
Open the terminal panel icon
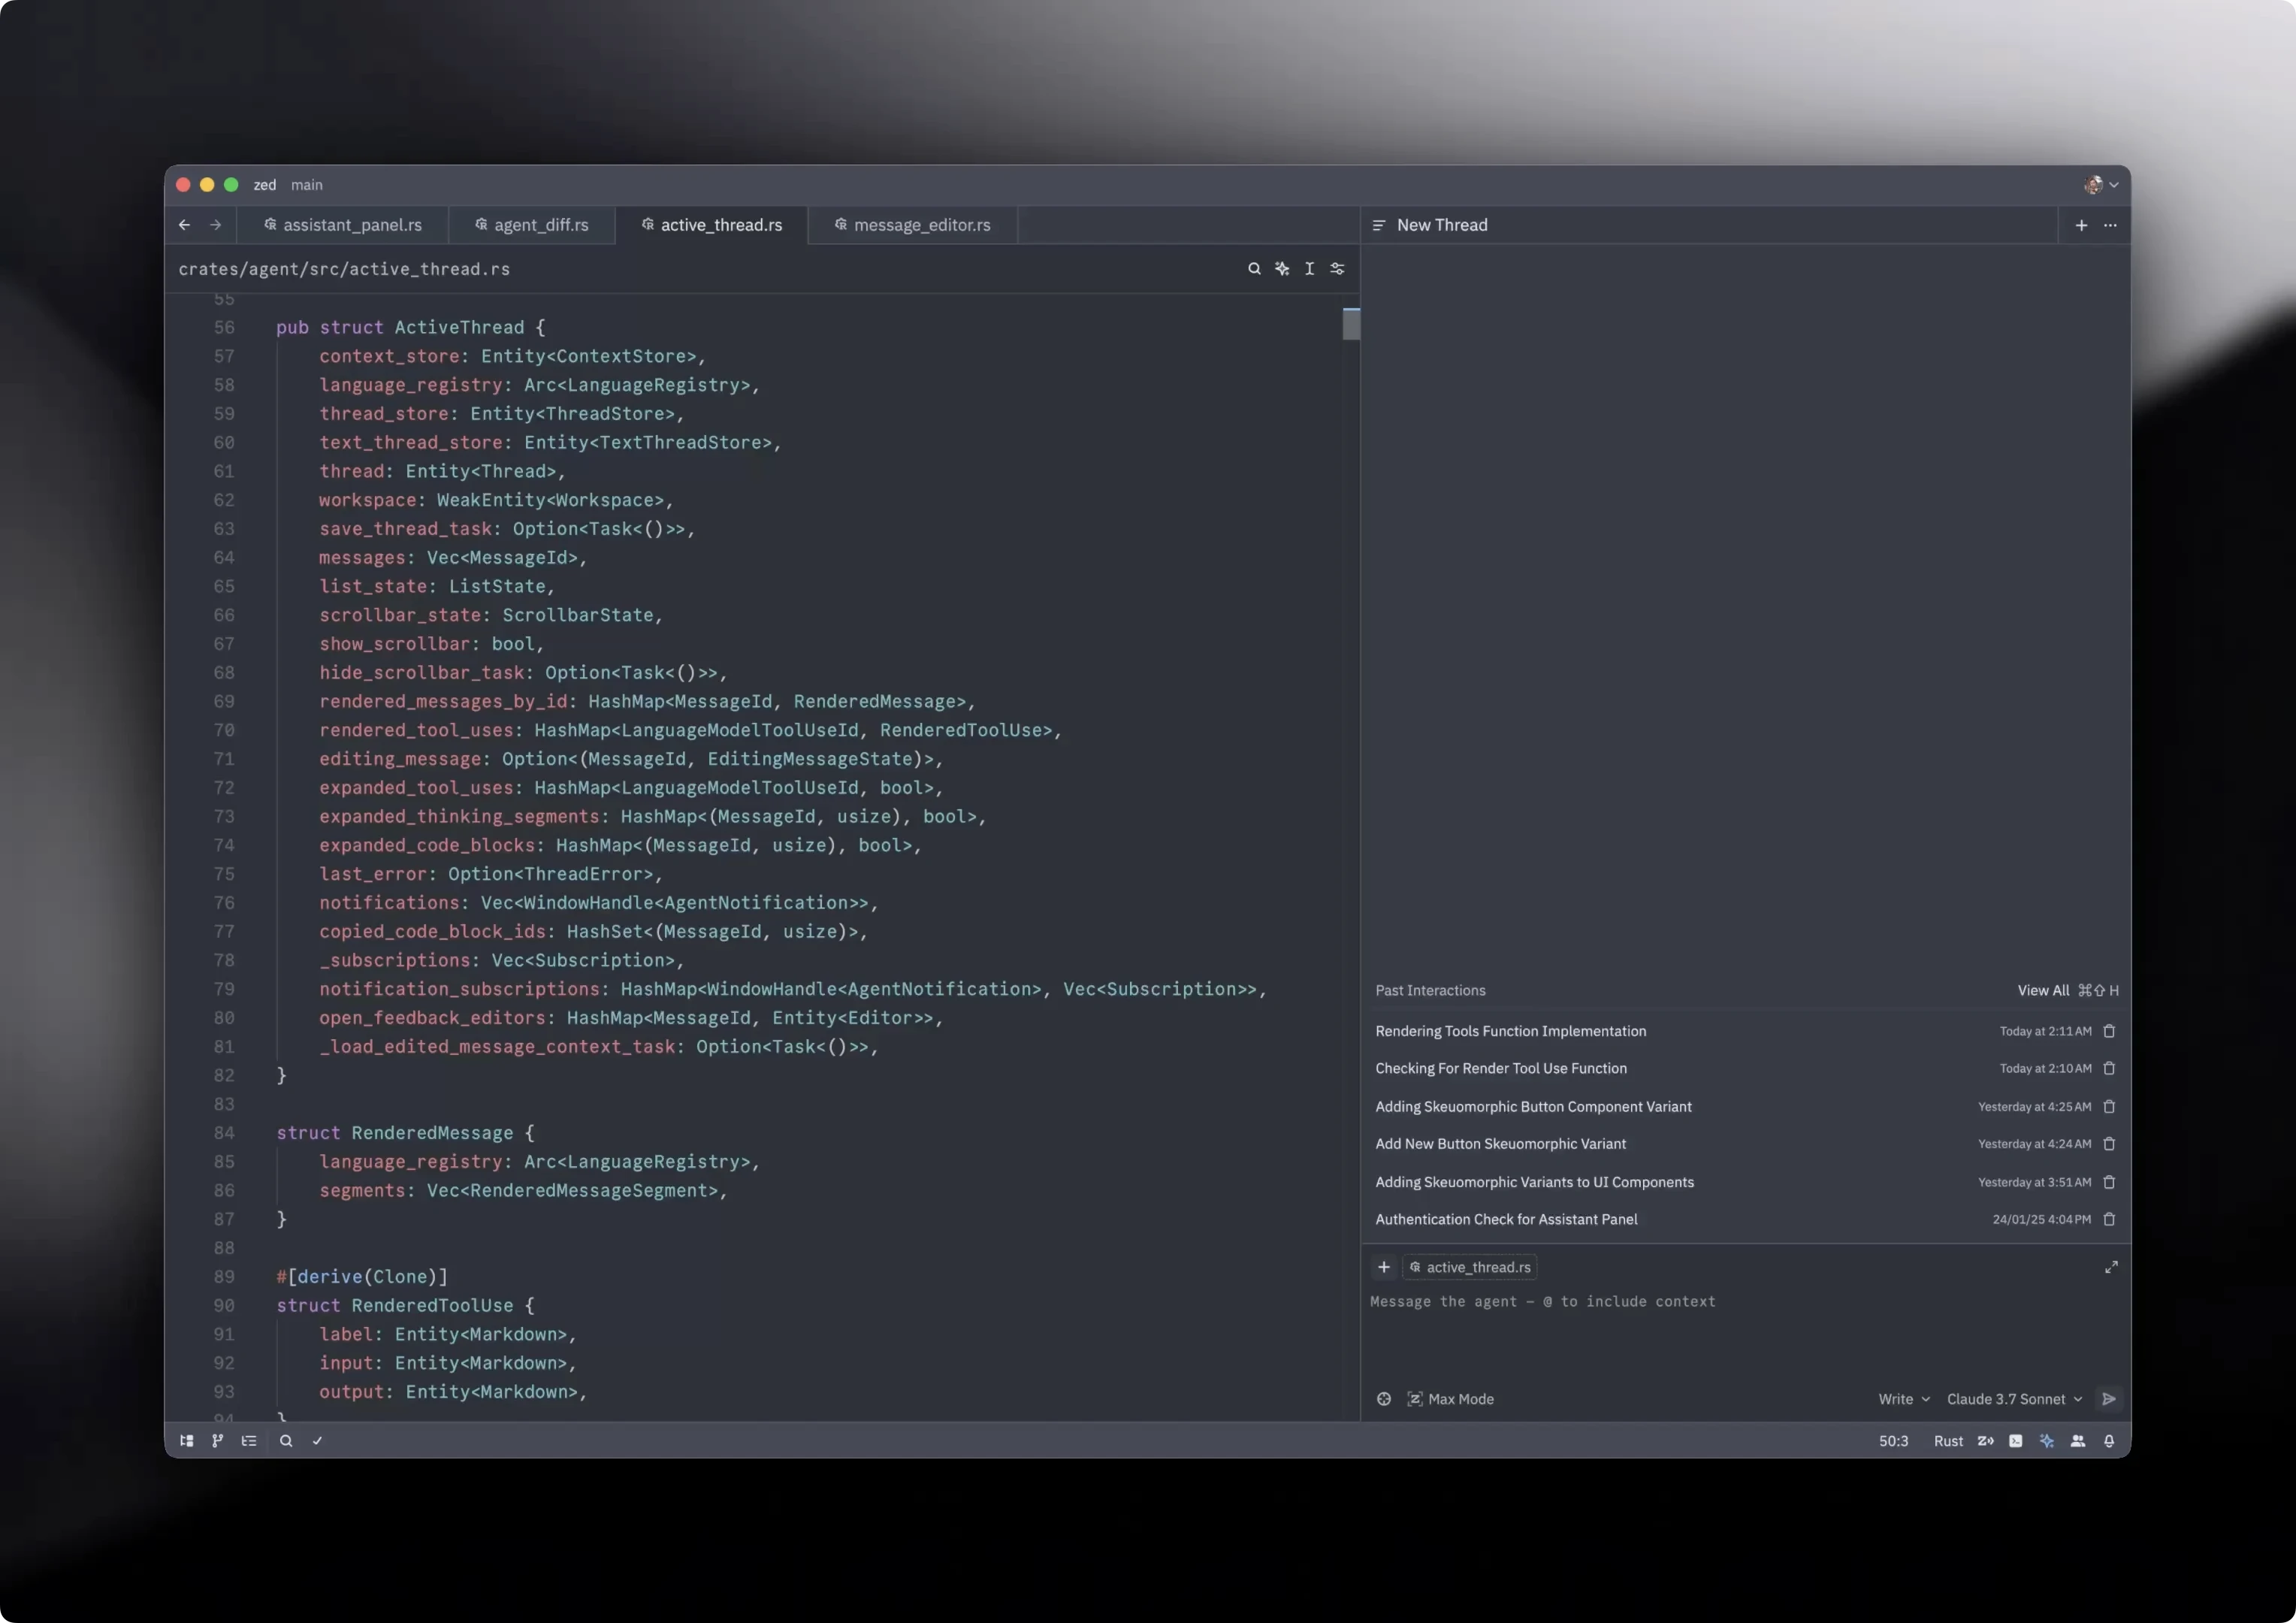[x=2015, y=1441]
